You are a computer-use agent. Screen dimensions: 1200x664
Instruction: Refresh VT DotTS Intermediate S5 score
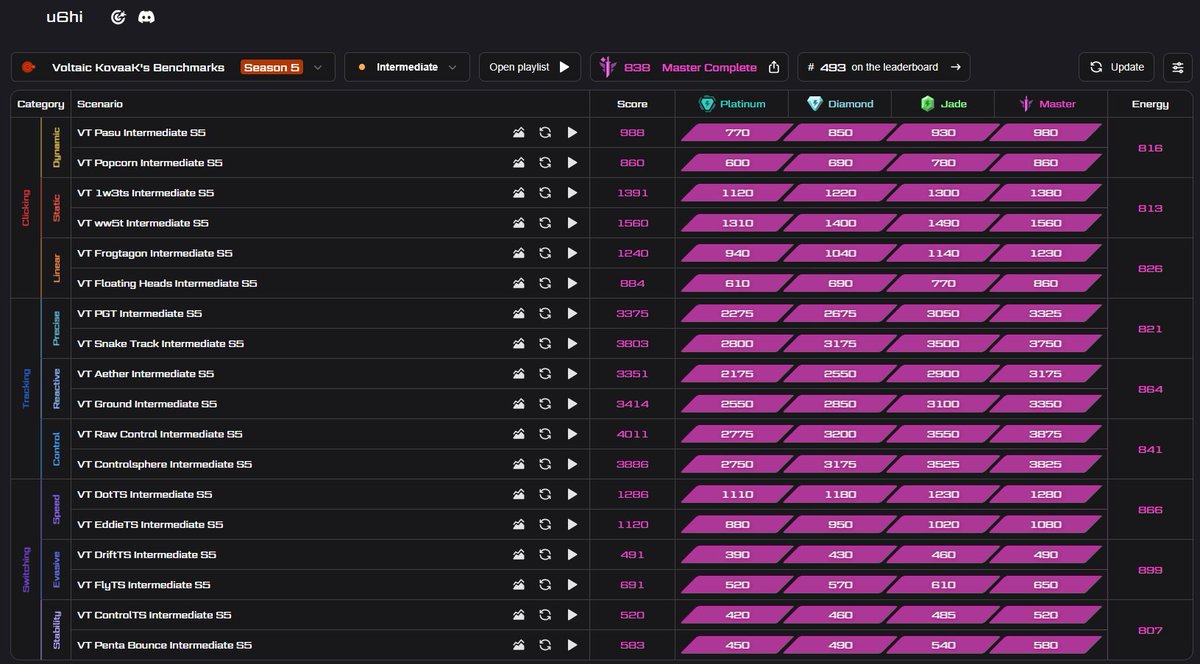click(x=545, y=494)
